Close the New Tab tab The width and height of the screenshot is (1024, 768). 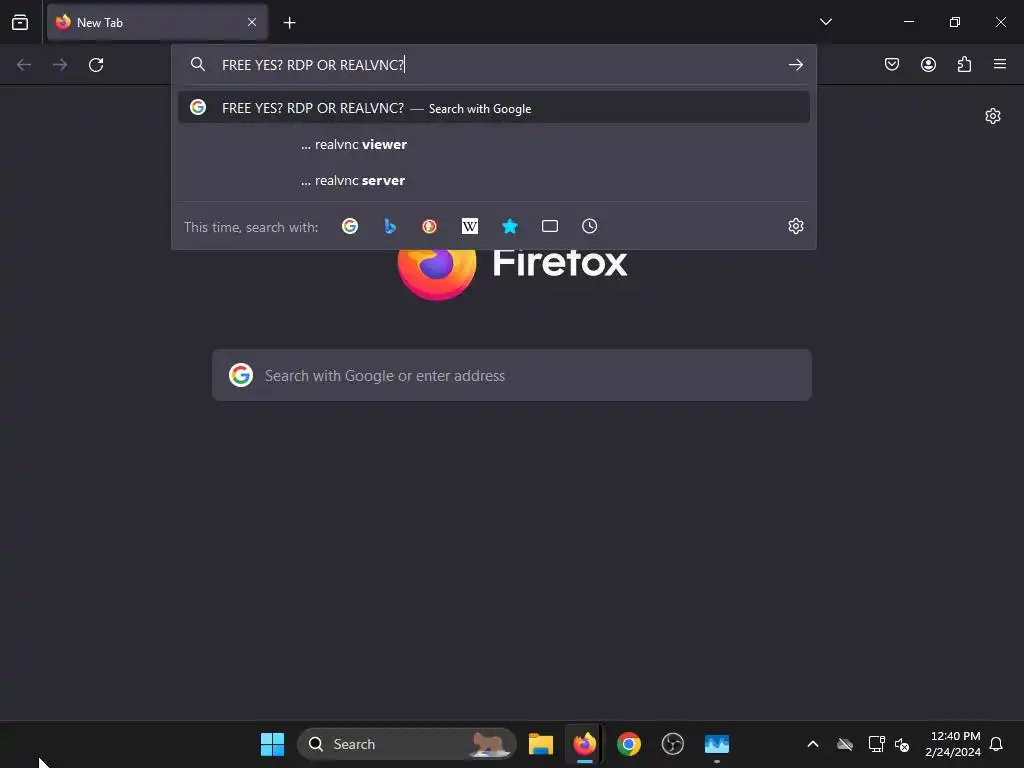coord(252,22)
